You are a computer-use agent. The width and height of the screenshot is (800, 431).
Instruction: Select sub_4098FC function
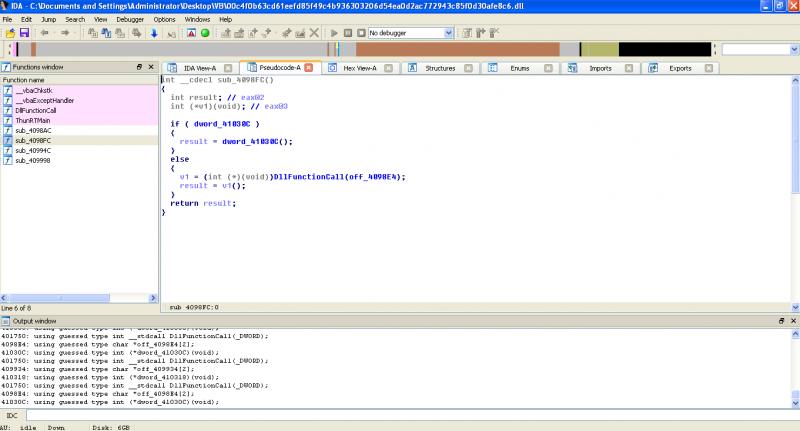pyautogui.click(x=79, y=140)
